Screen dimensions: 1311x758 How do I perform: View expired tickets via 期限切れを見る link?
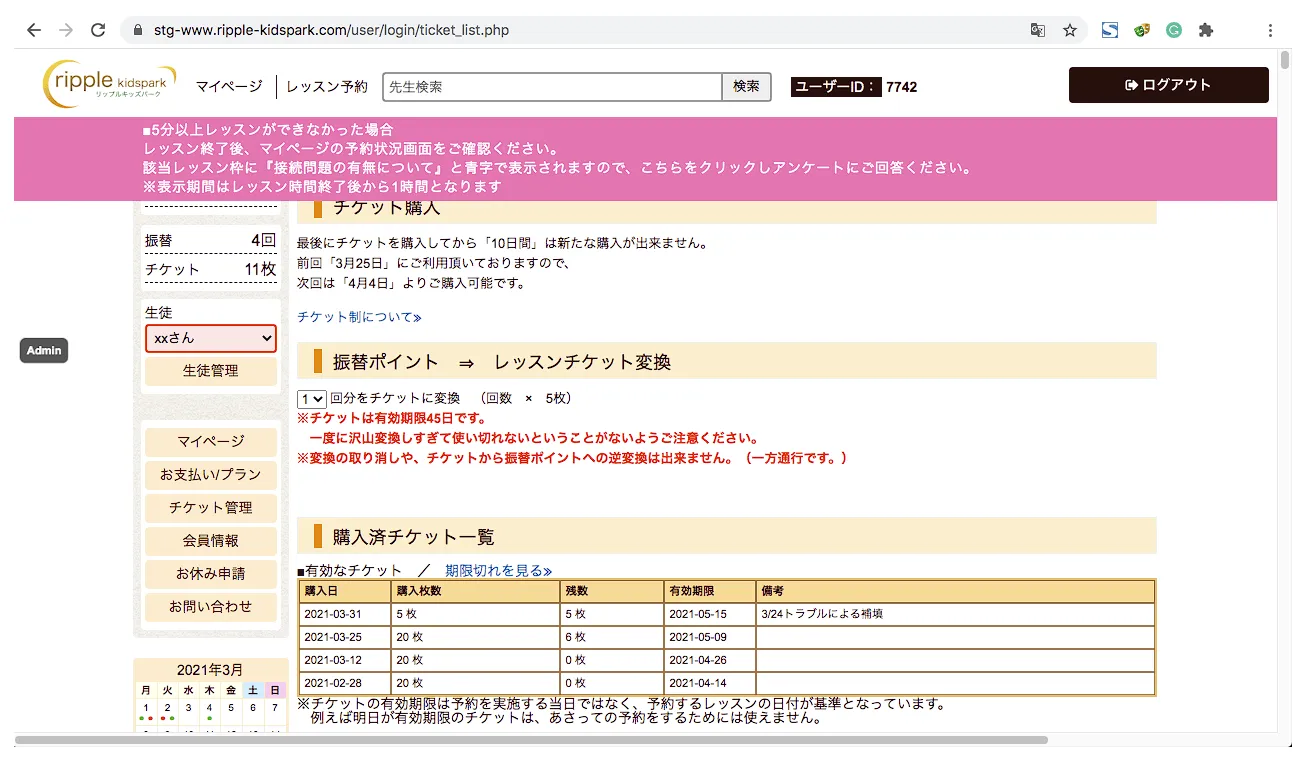tap(498, 570)
